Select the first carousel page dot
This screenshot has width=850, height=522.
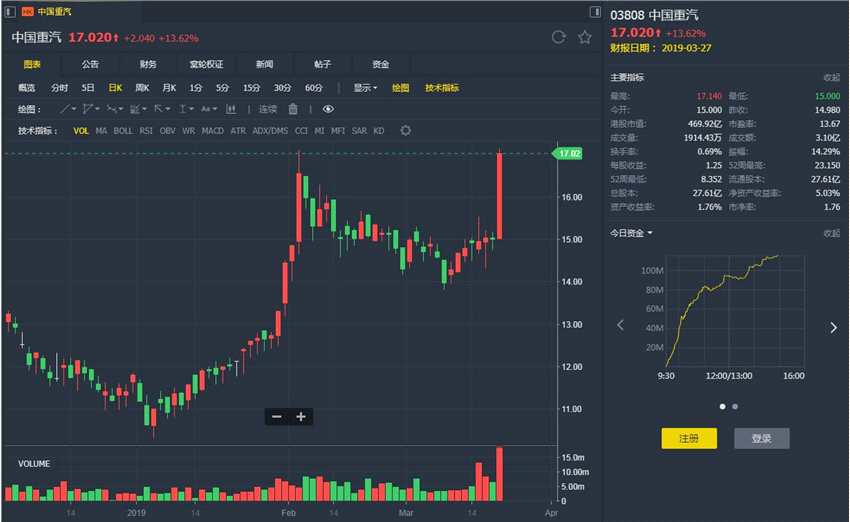722,406
